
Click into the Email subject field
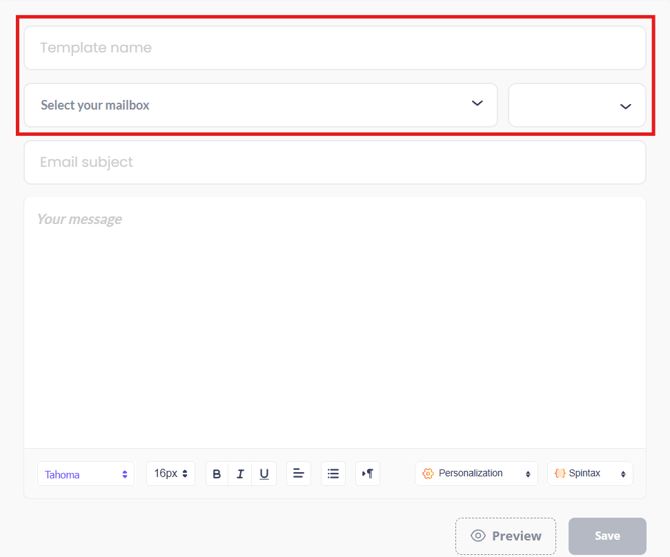click(335, 162)
